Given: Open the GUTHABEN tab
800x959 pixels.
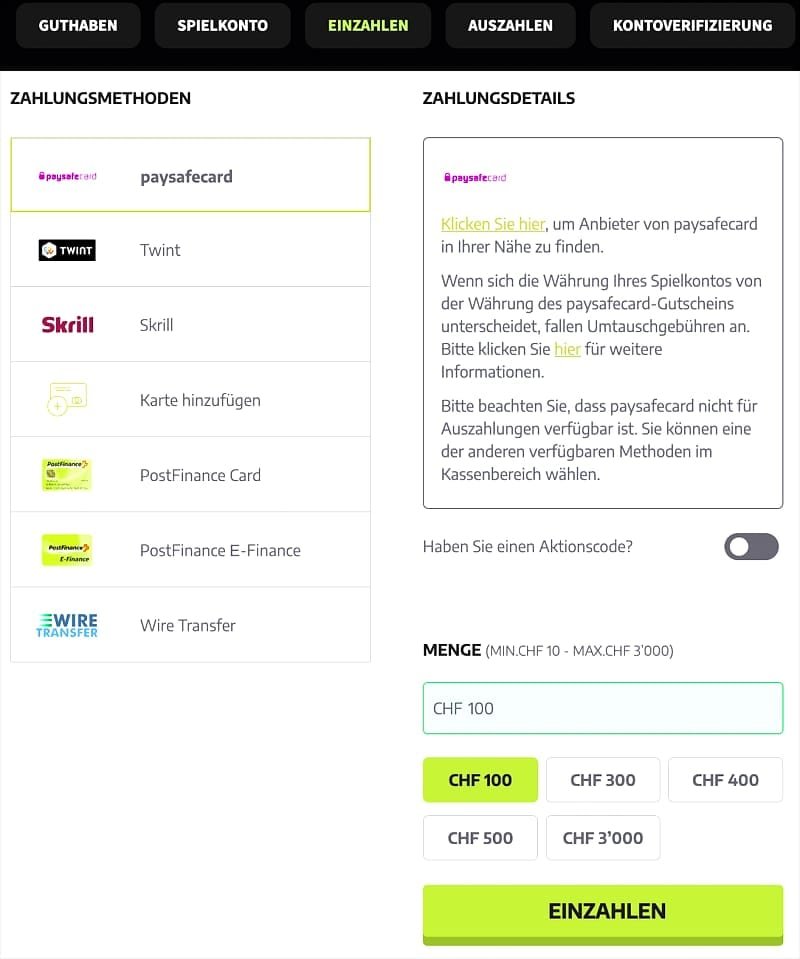Looking at the screenshot, I should click(78, 25).
